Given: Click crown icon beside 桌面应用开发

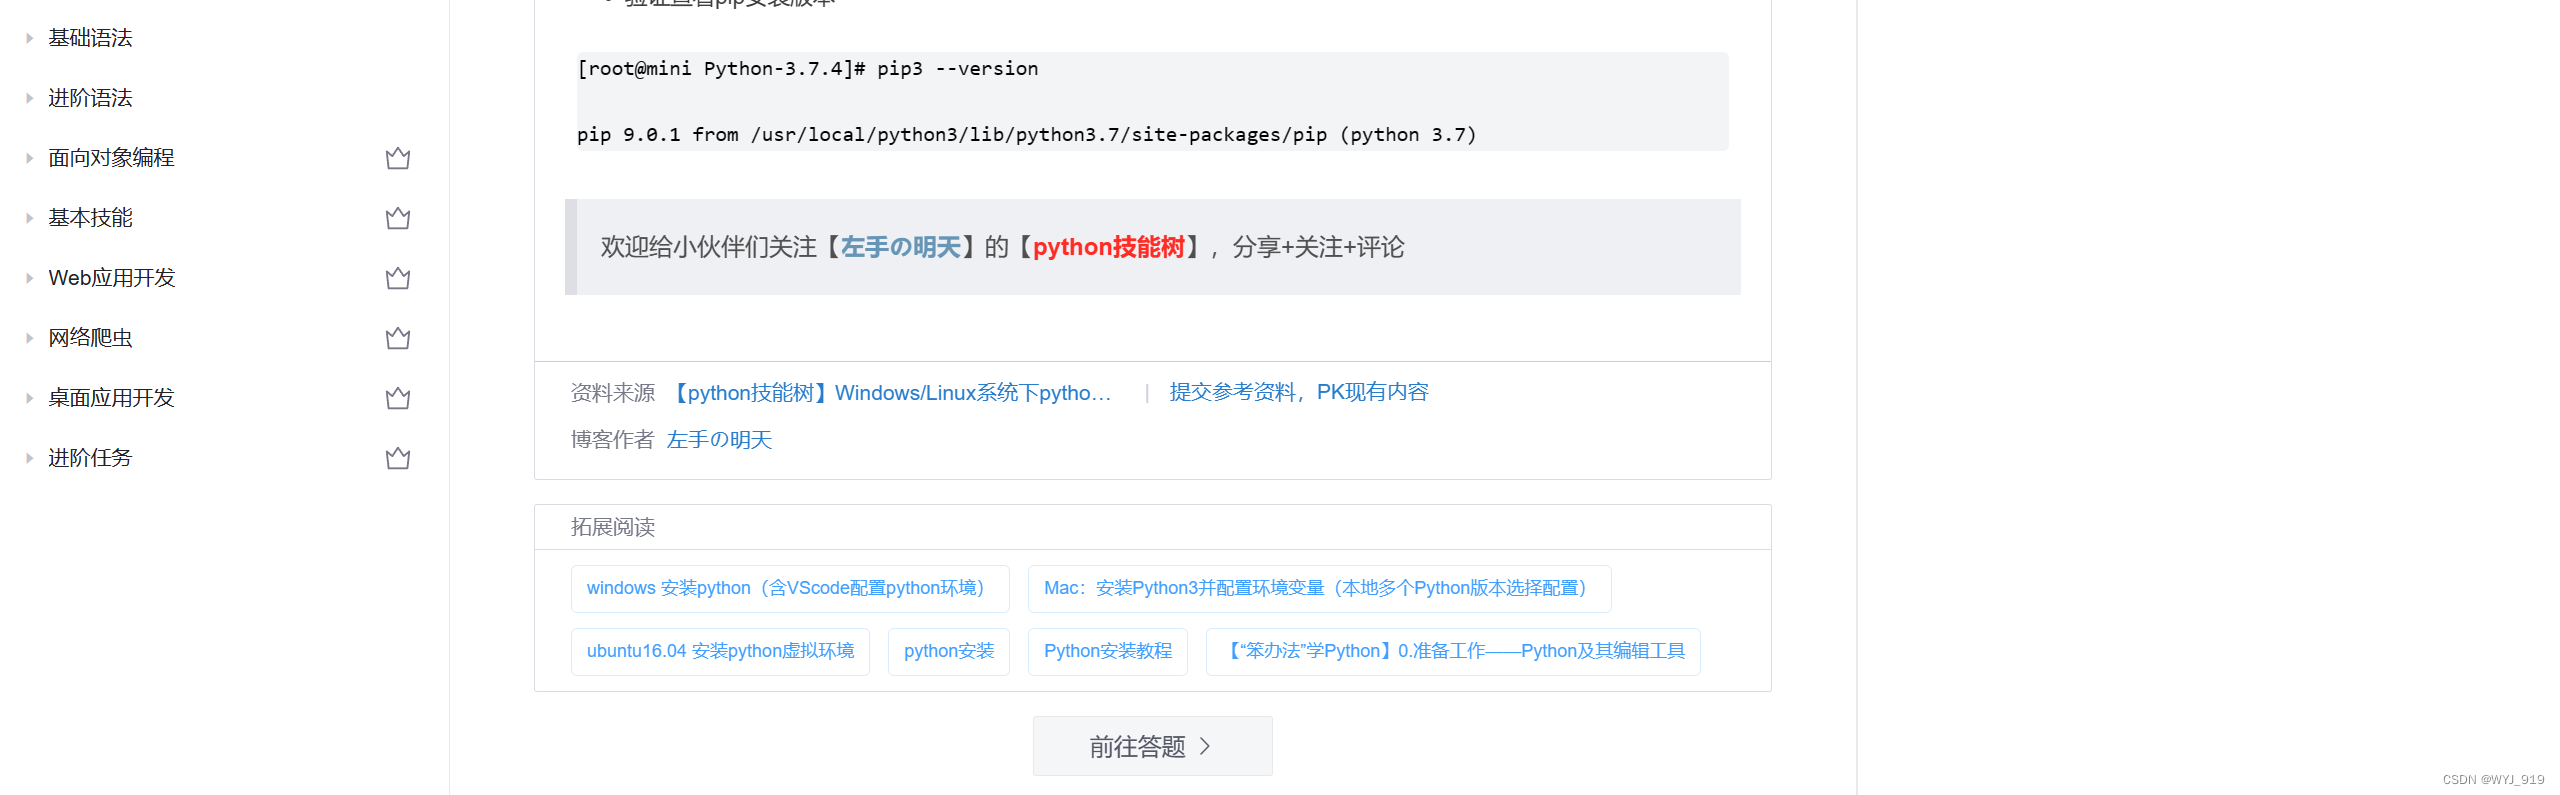Looking at the screenshot, I should pyautogui.click(x=398, y=398).
